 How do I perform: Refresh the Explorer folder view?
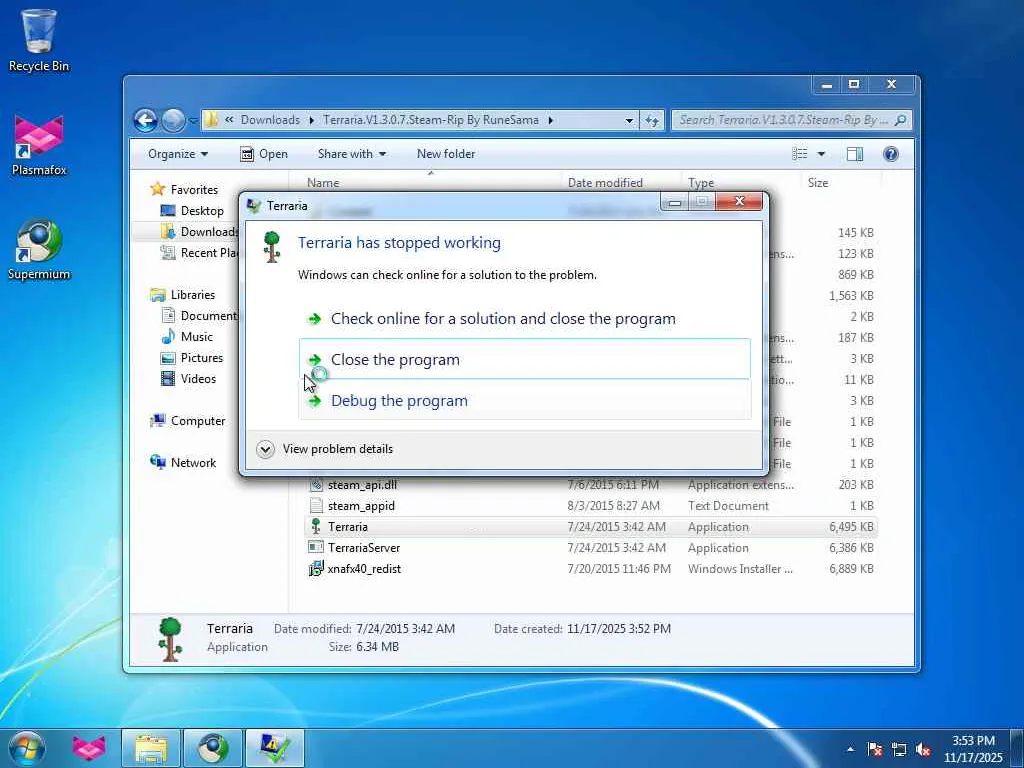[652, 120]
